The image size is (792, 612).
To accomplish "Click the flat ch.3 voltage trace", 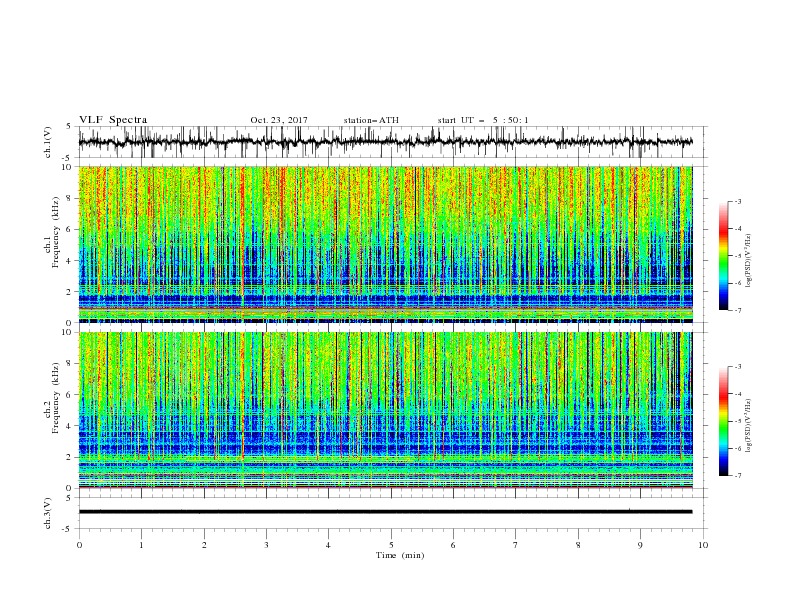I will click(385, 512).
